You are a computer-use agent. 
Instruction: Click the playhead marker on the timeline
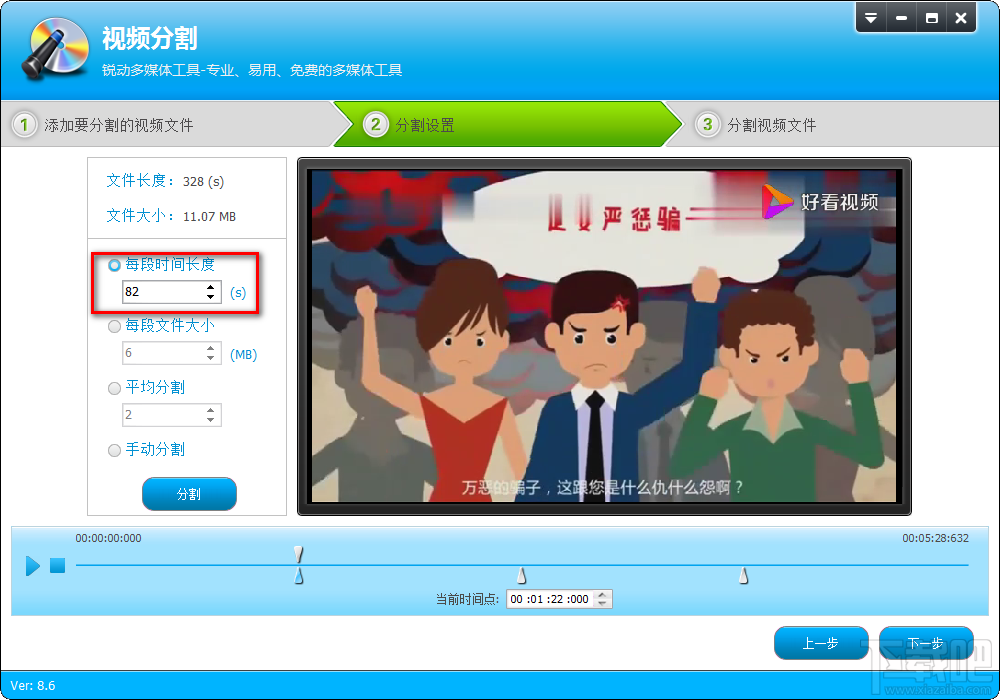(x=298, y=554)
